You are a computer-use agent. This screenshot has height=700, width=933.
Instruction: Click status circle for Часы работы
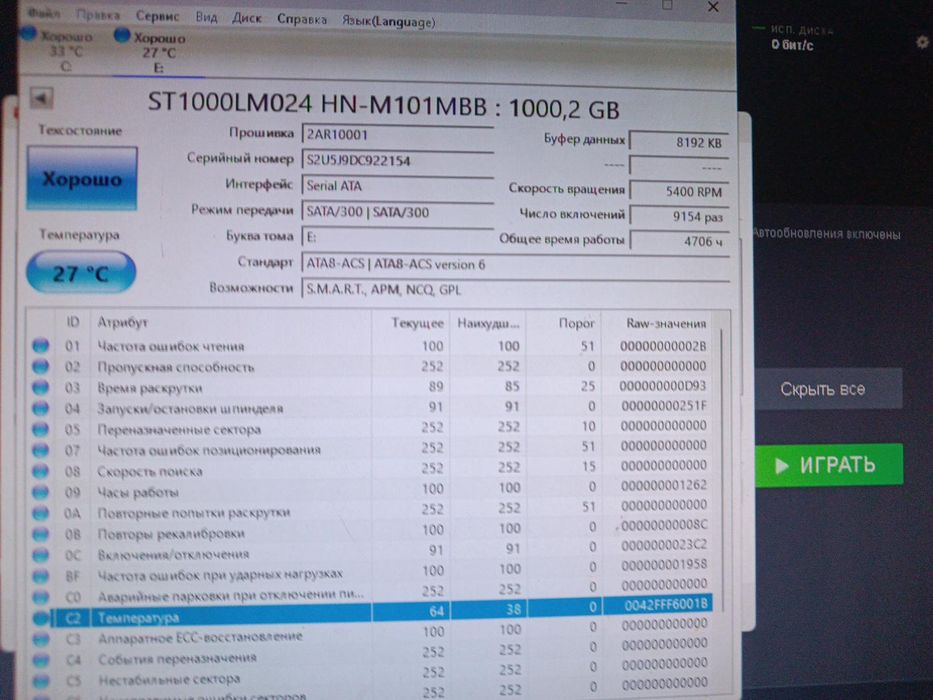[x=40, y=492]
